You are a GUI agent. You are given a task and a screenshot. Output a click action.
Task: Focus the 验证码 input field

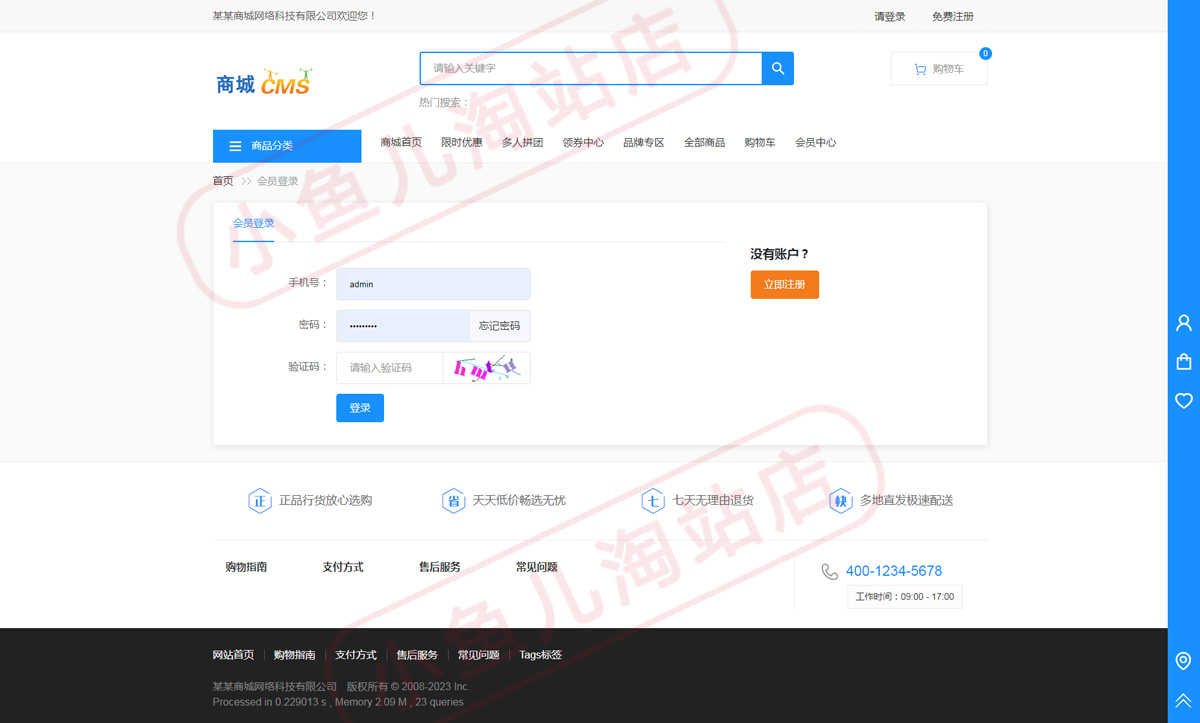click(x=389, y=368)
